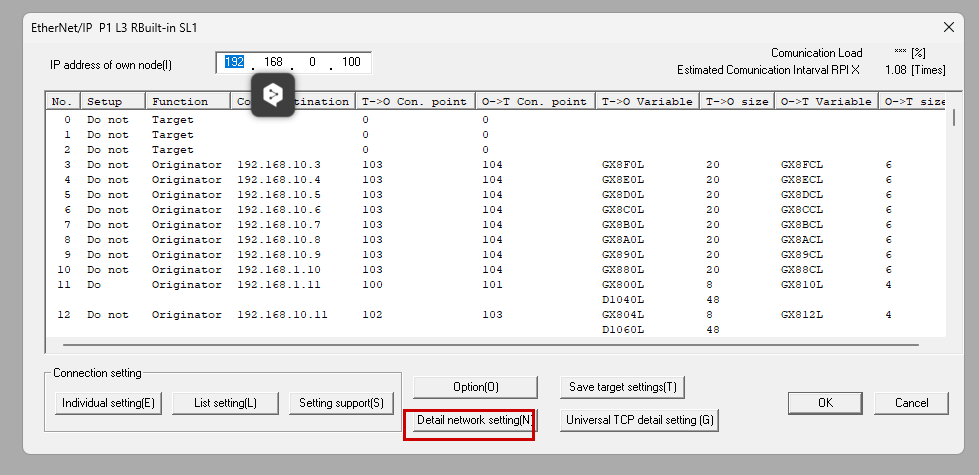The height and width of the screenshot is (475, 979).
Task: Open Individual setting(E)
Action: coord(108,403)
